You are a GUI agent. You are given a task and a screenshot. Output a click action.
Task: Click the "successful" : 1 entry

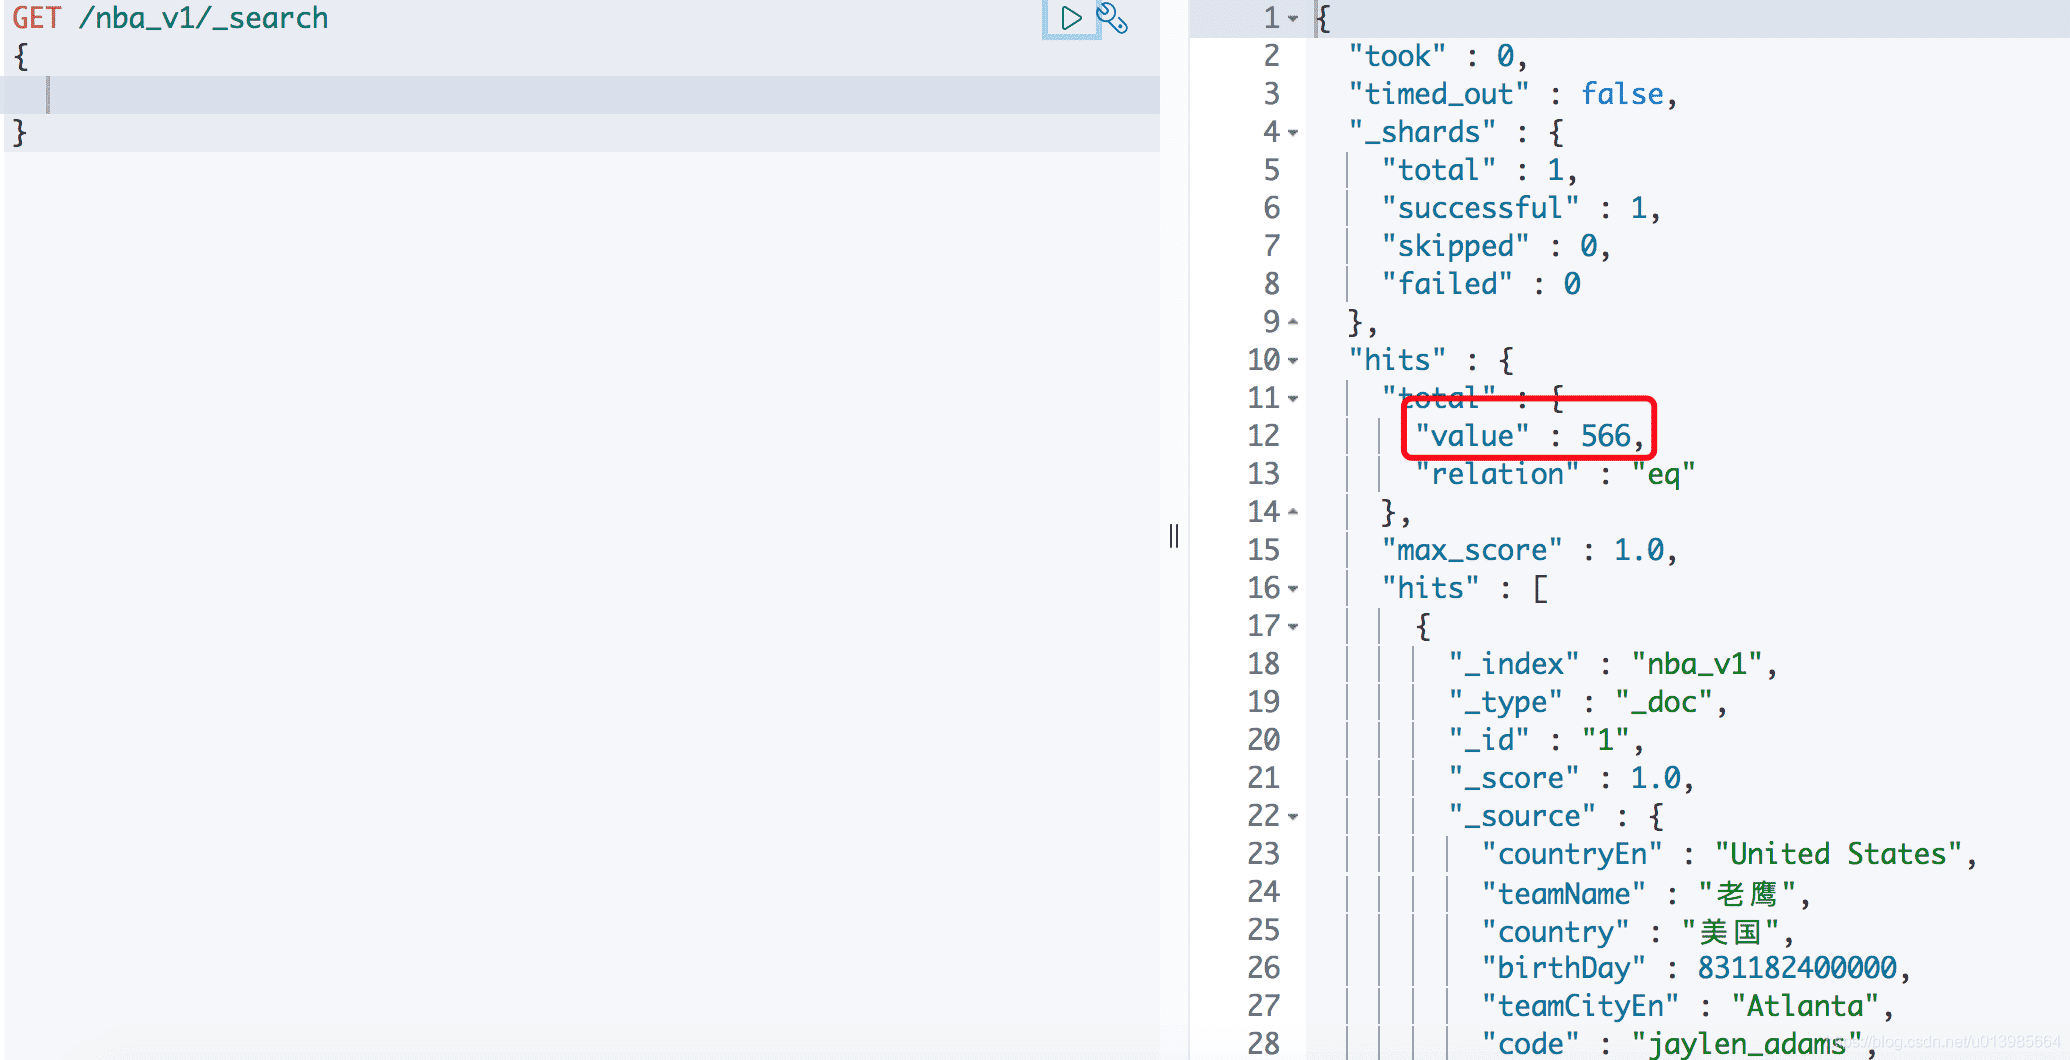tap(1521, 208)
